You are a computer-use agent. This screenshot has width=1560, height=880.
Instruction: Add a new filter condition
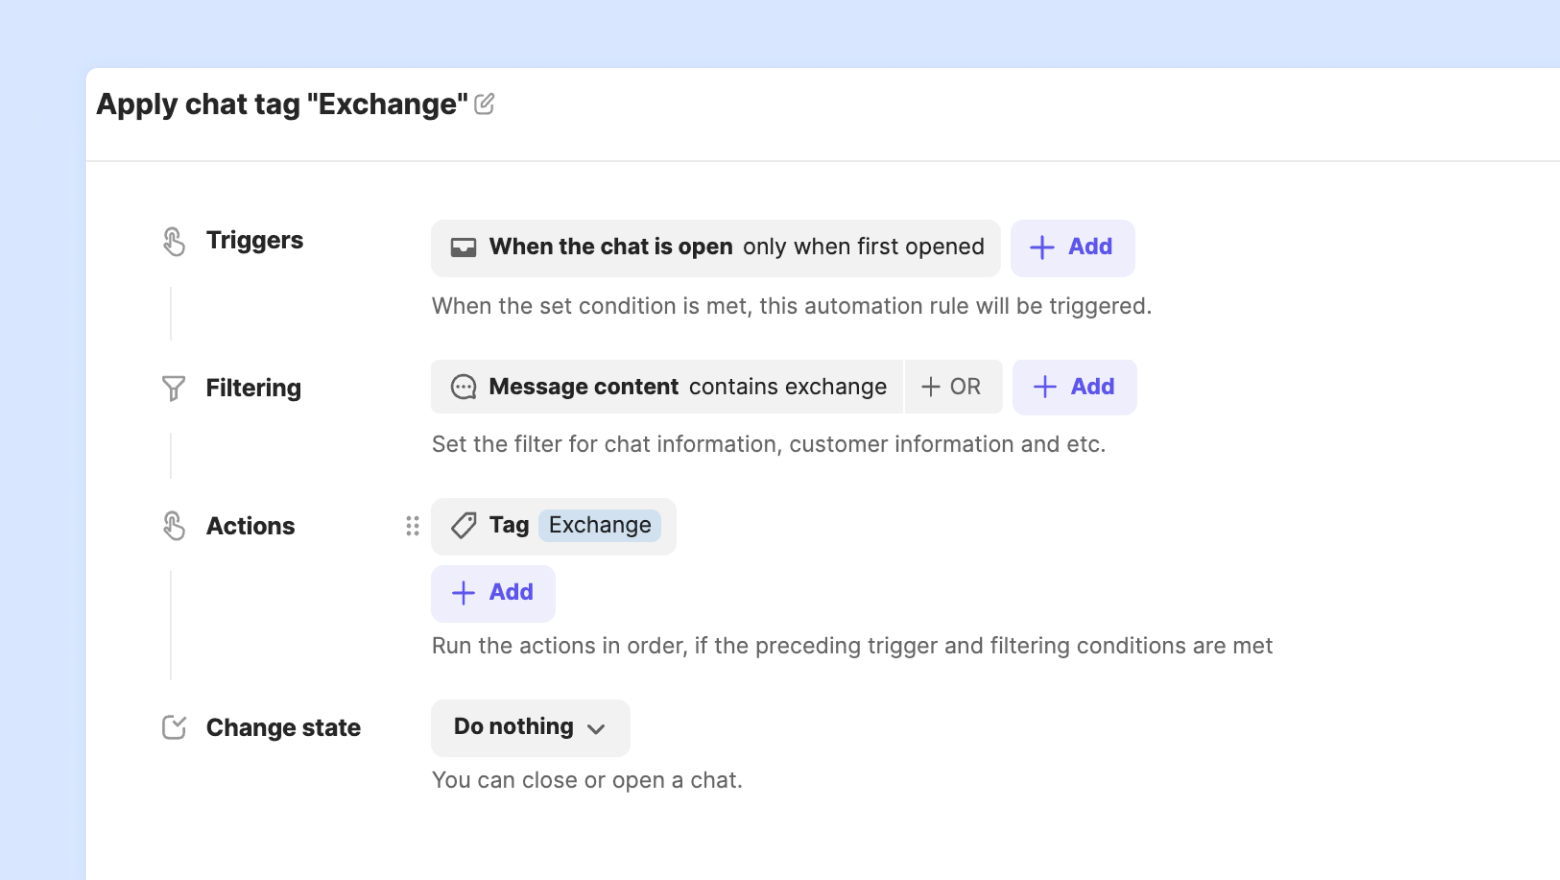[x=1074, y=387]
